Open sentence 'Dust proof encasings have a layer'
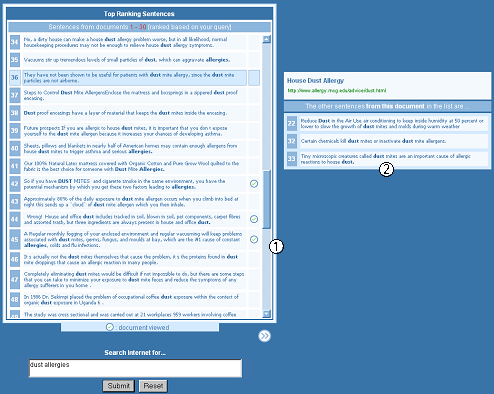This screenshot has width=494, height=394. 134,113
